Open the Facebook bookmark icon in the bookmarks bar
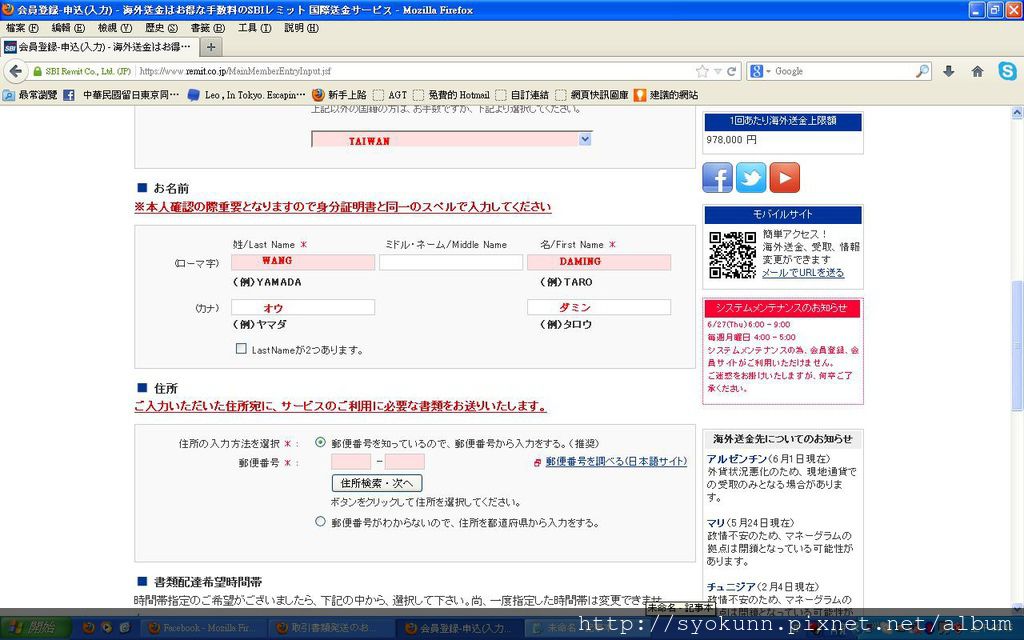Screen dimensions: 1024x640 (69, 95)
